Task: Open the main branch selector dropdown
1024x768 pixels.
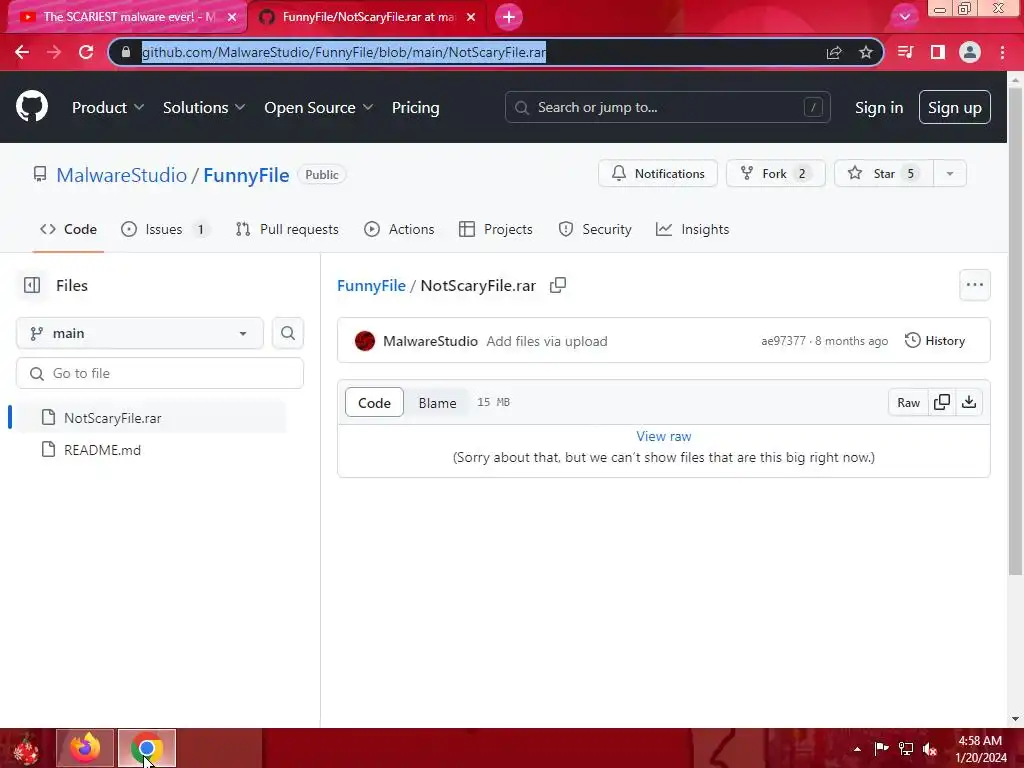Action: tap(140, 333)
